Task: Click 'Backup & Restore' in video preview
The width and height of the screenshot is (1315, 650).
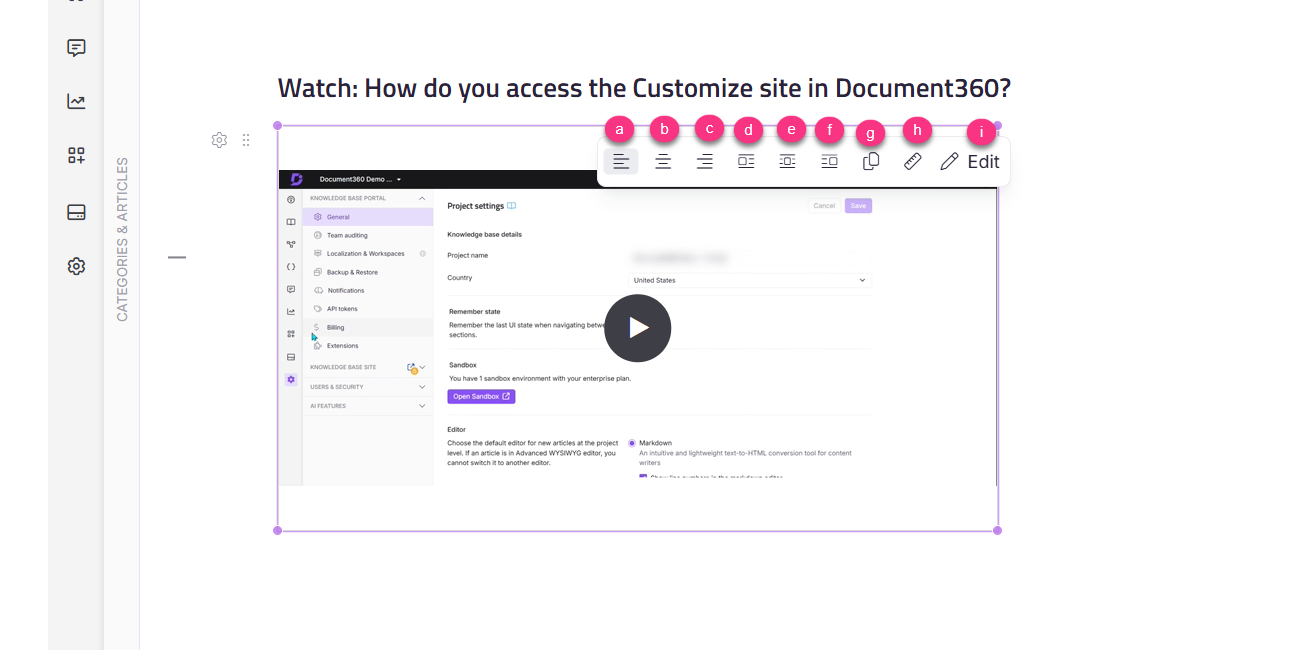Action: (352, 272)
